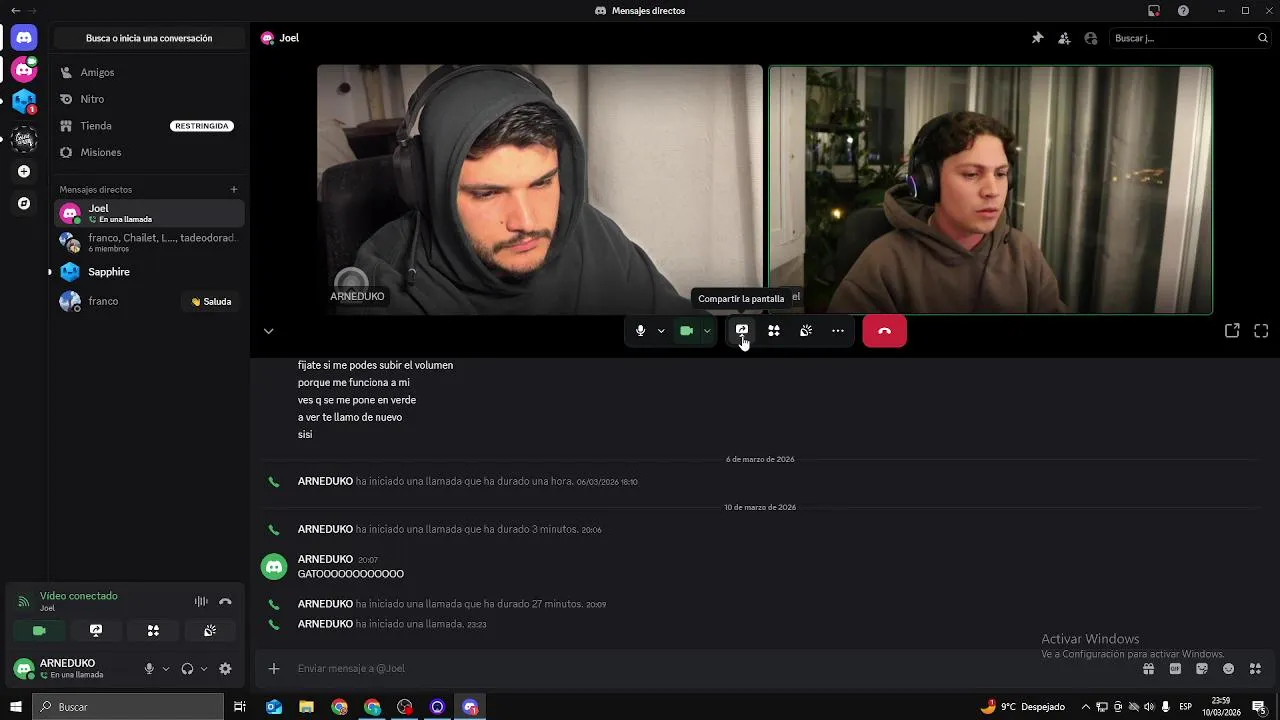The height and width of the screenshot is (720, 1280).
Task: Show the user profile panel
Action: tap(1091, 38)
